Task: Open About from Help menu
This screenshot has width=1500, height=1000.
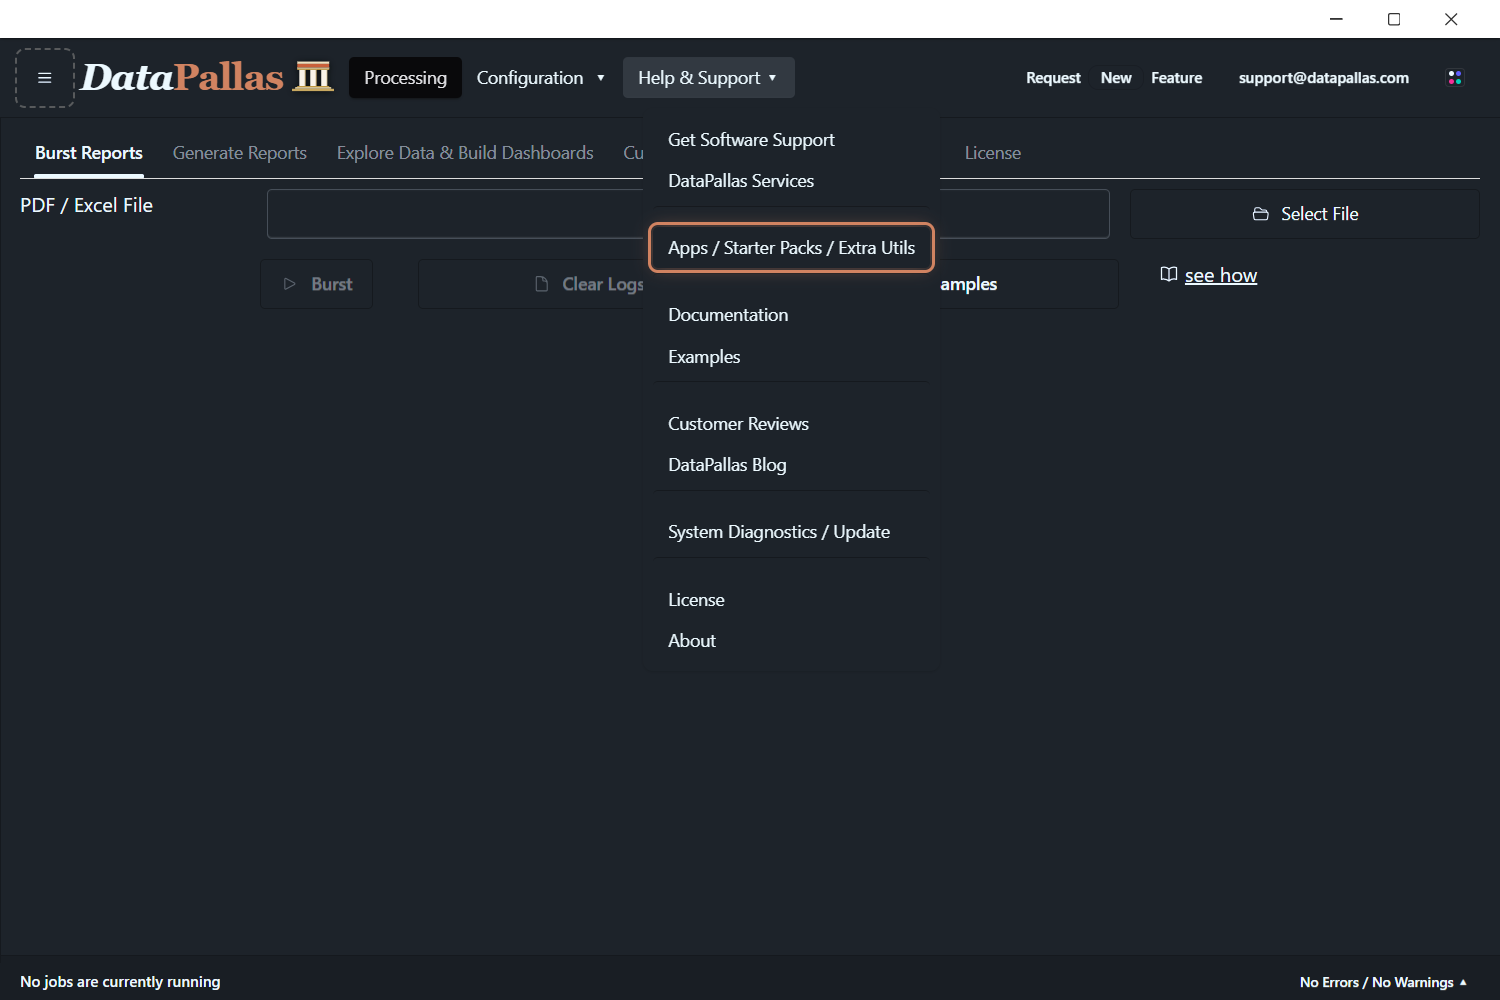Action: (692, 641)
